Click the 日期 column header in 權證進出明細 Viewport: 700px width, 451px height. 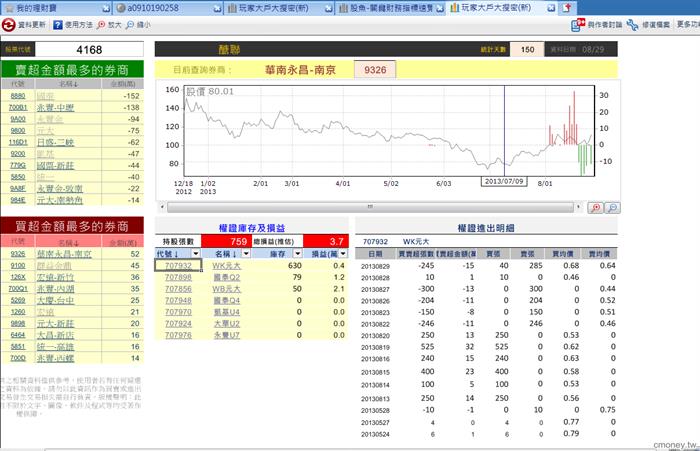375,254
